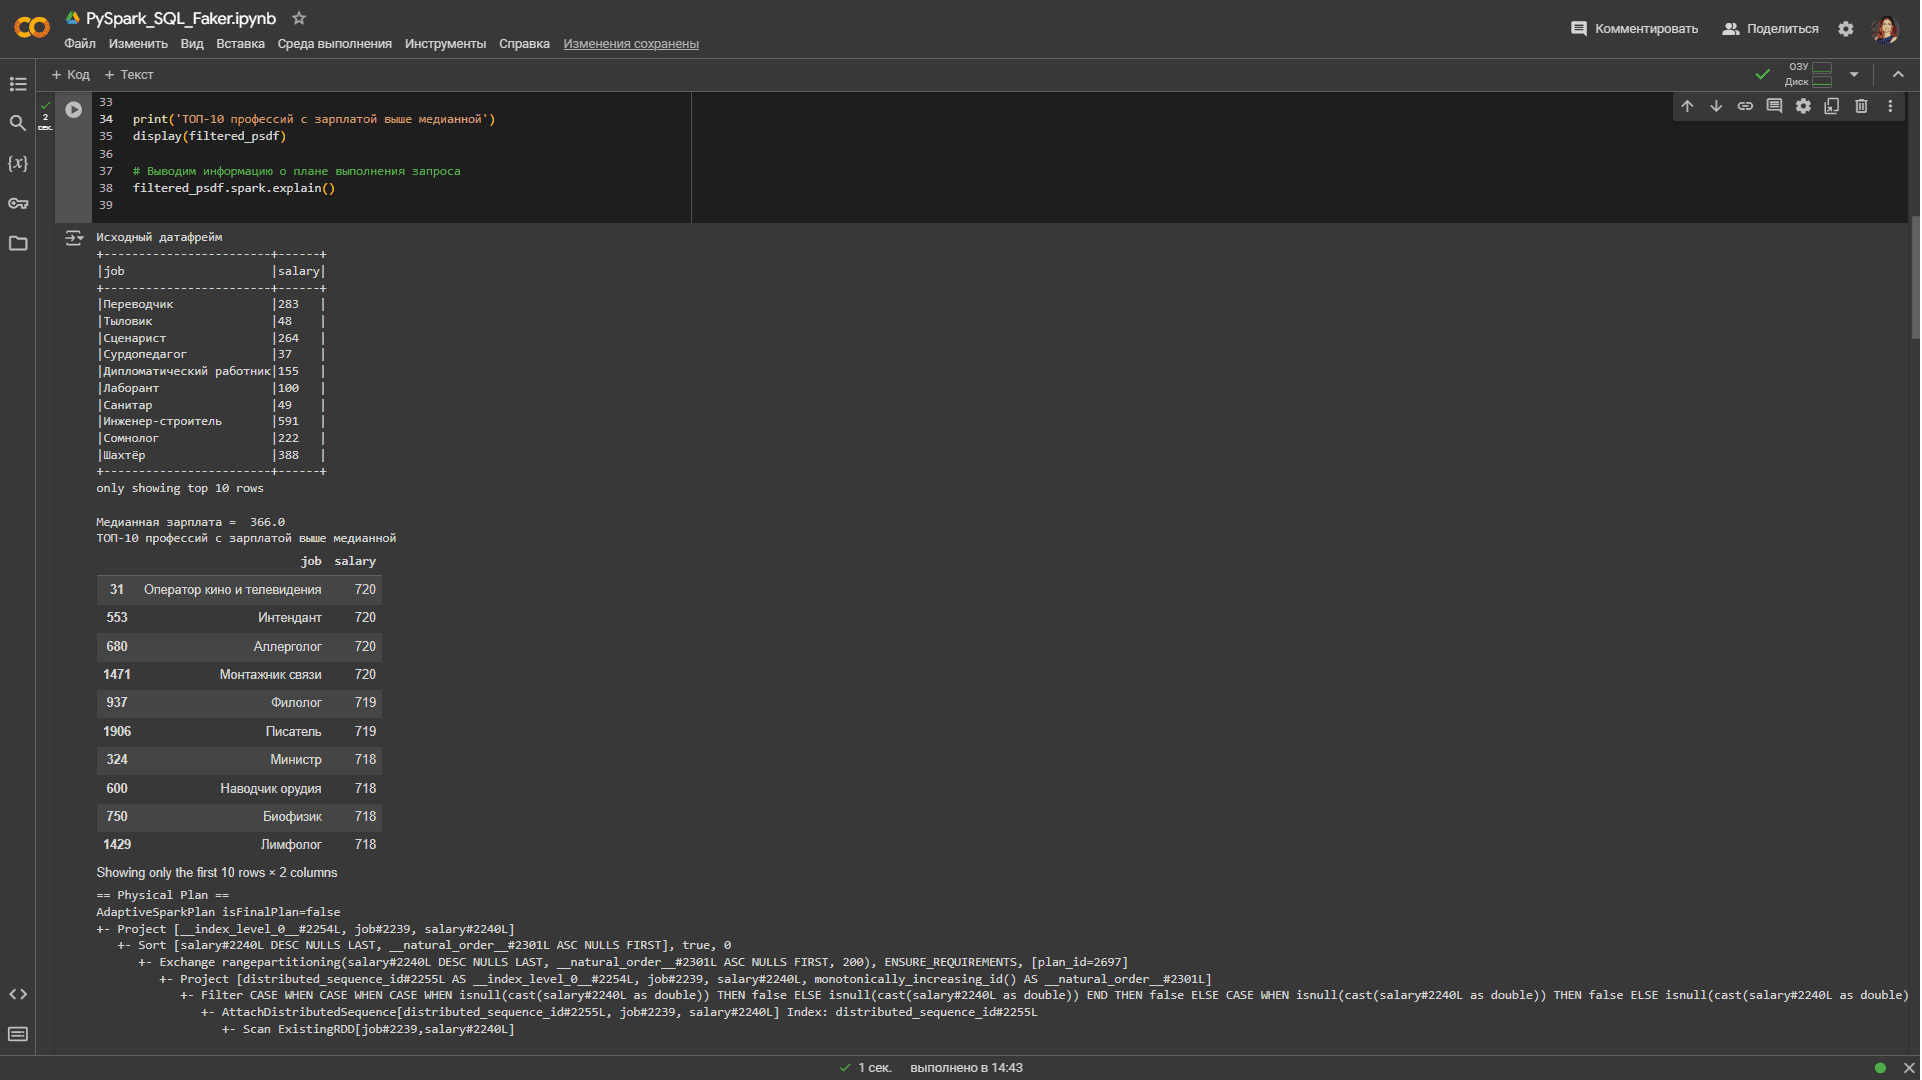Open more cell actions menu

(1891, 106)
